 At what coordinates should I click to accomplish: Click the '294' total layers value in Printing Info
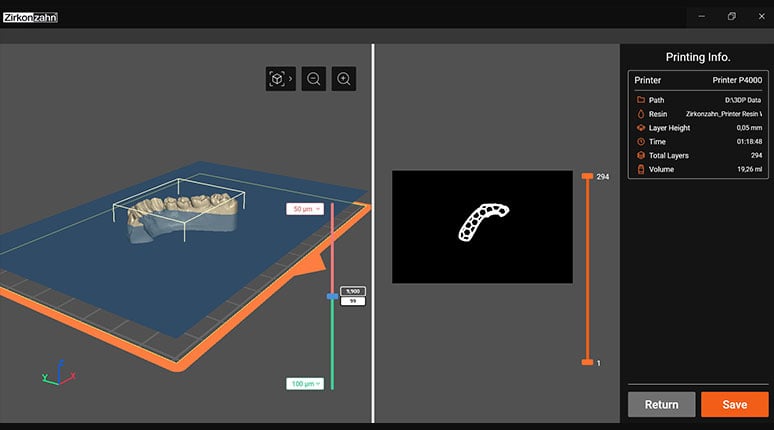756,155
